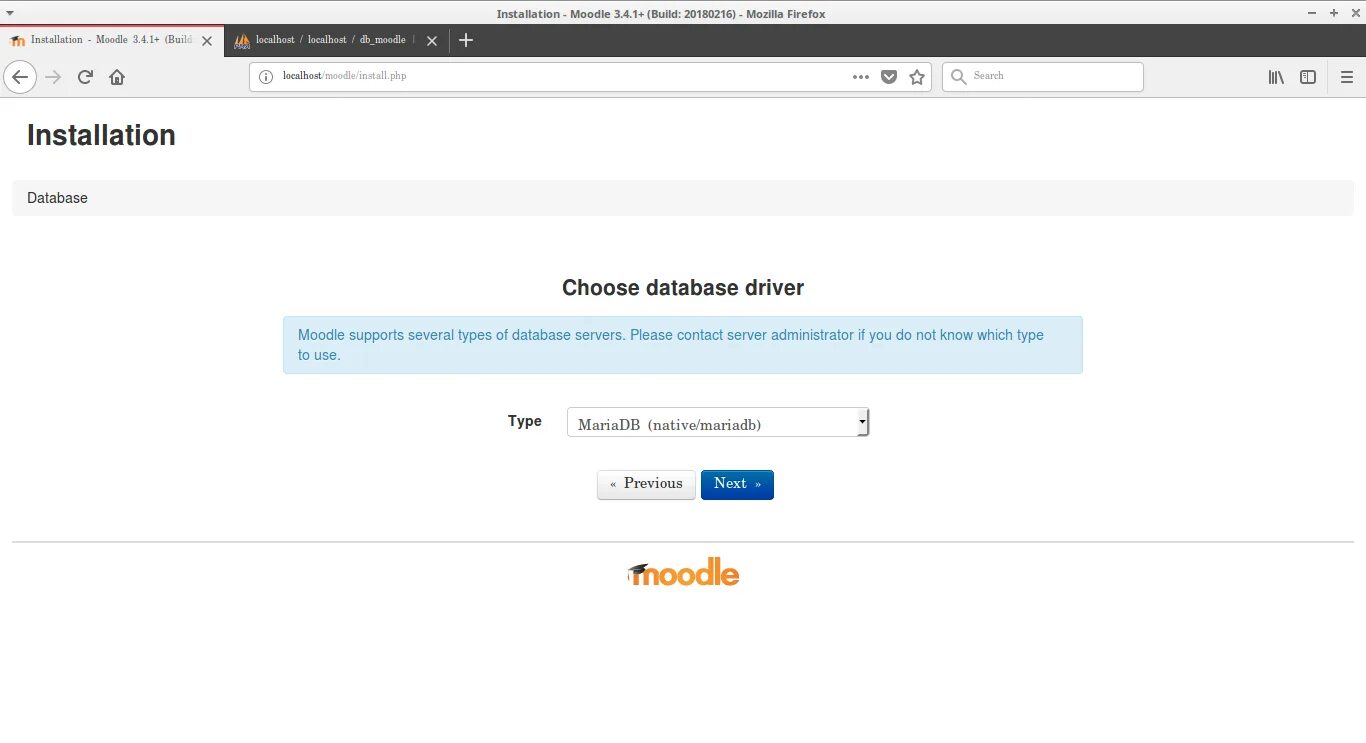Click the Database breadcrumb text
This screenshot has height=743, width=1366.
coord(57,198)
